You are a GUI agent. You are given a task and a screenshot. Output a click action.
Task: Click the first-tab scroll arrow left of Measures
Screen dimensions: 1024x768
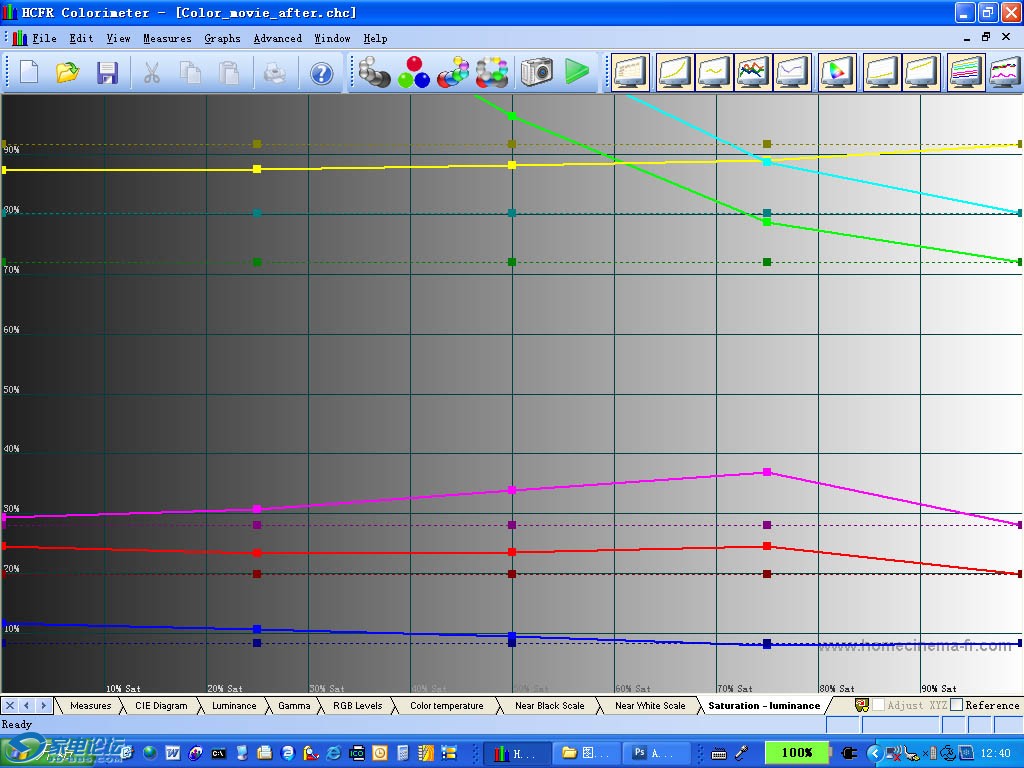[x=10, y=705]
